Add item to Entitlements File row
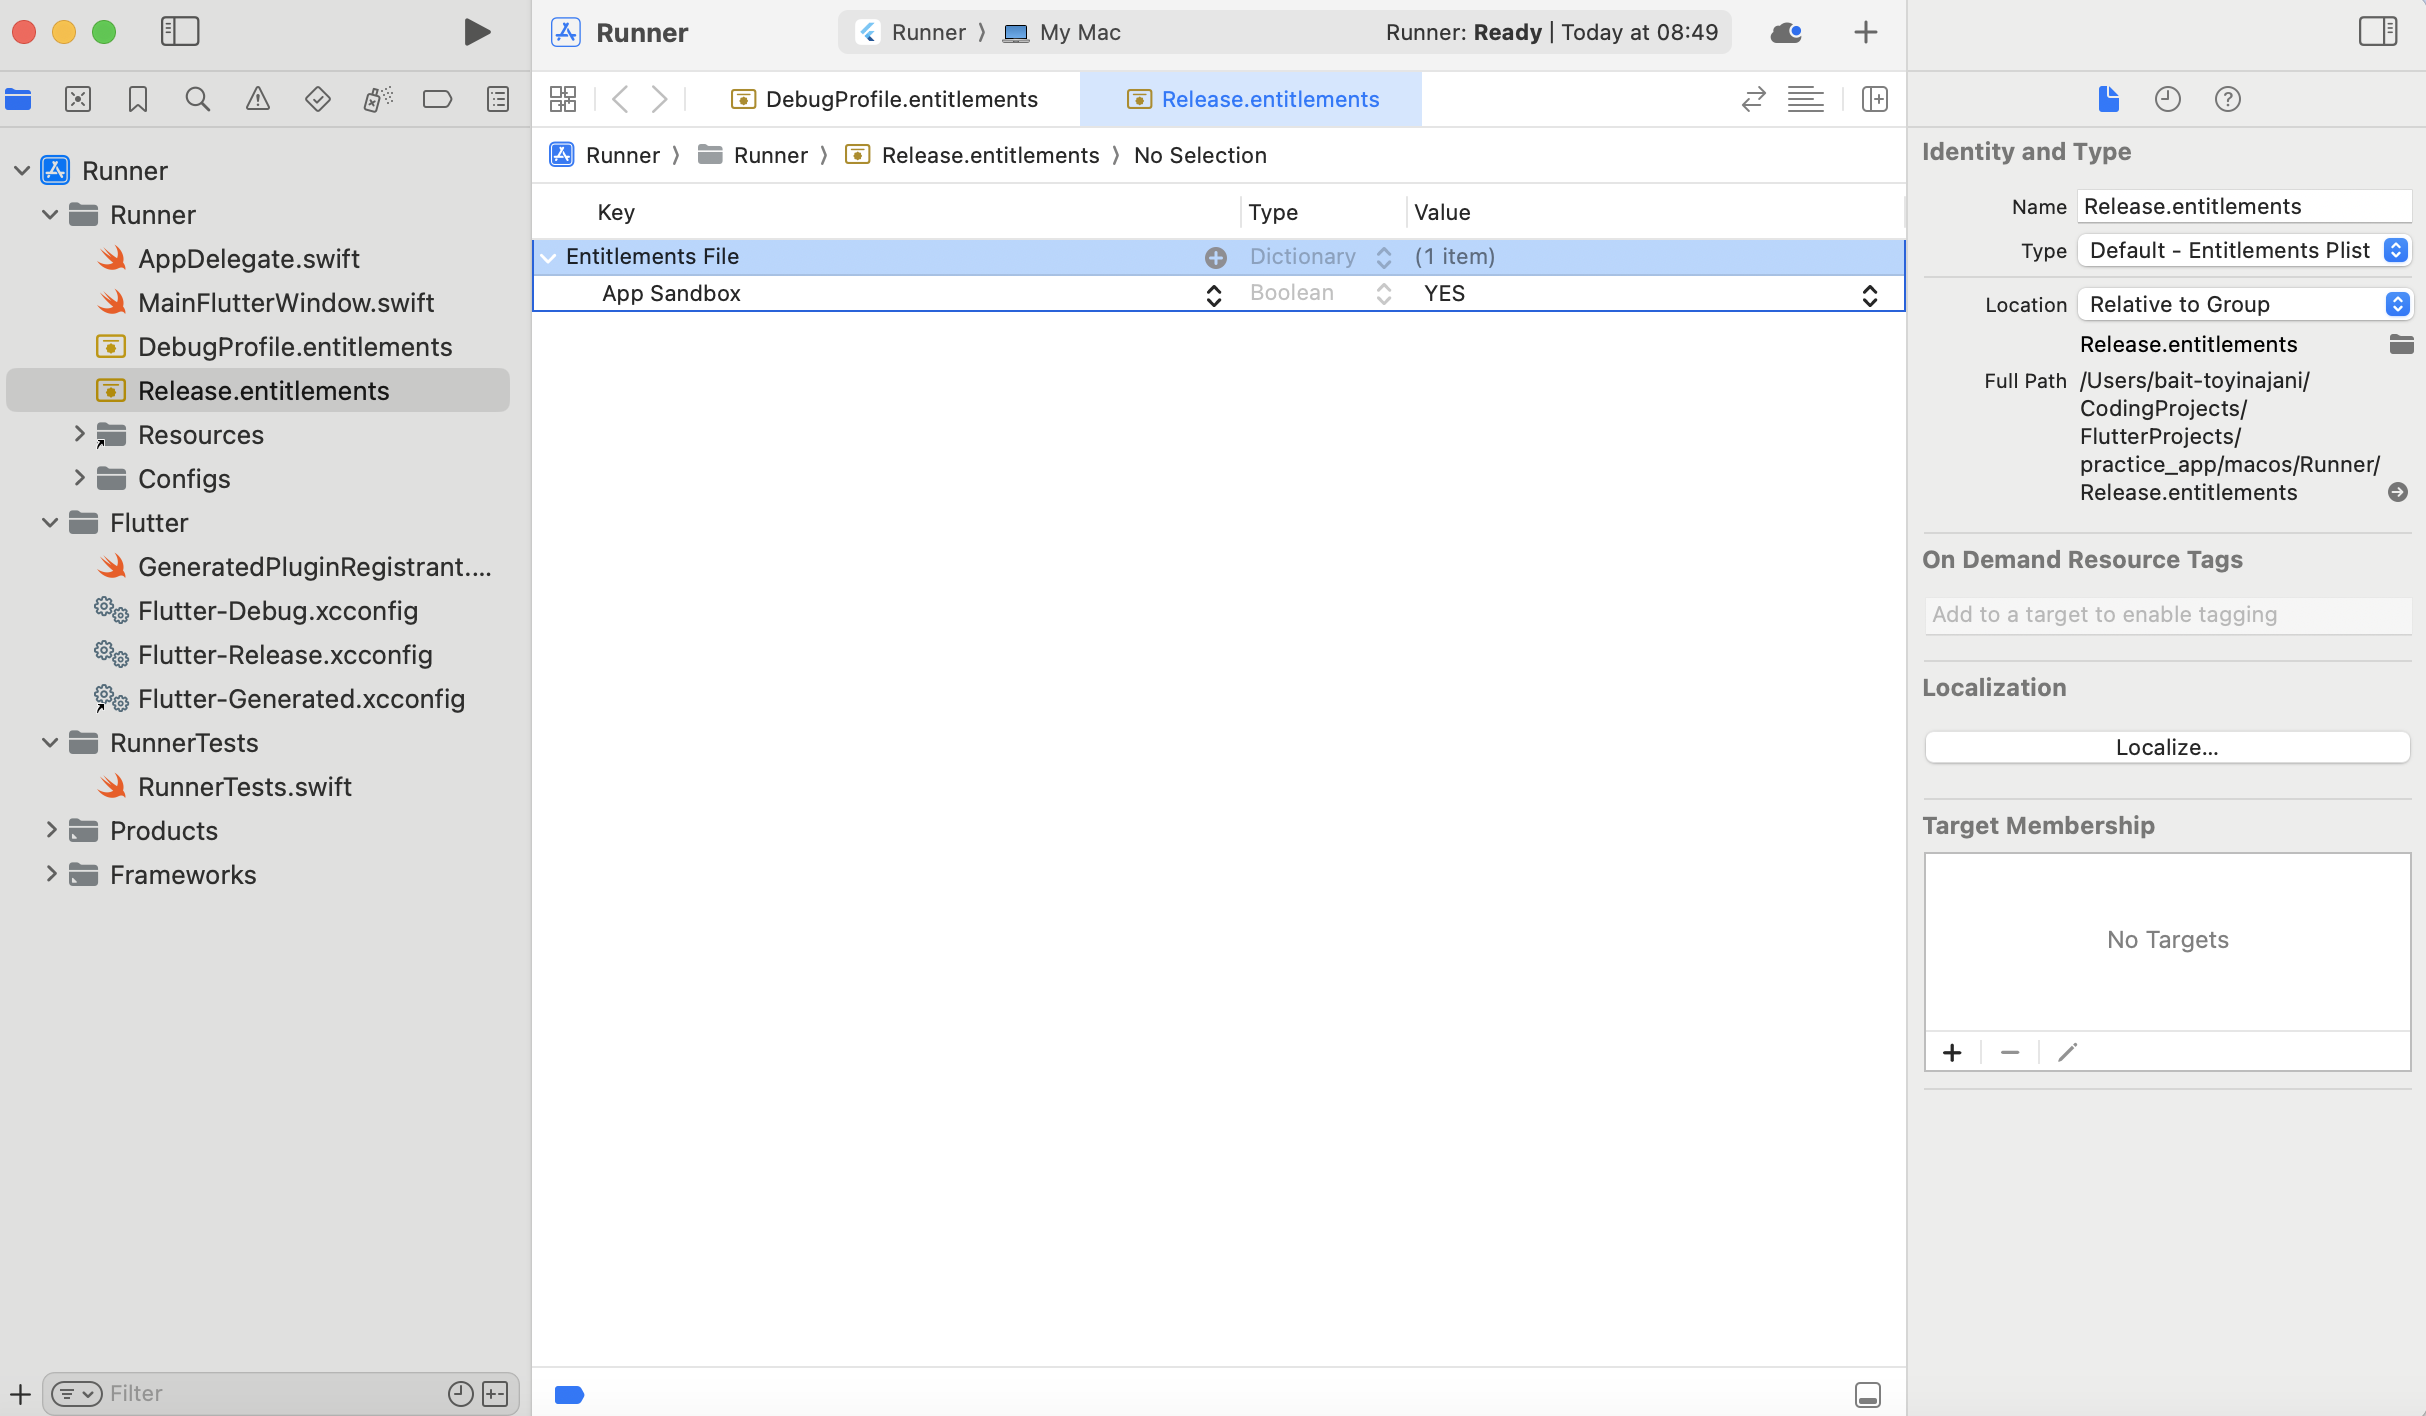This screenshot has width=2426, height=1416. [x=1216, y=257]
